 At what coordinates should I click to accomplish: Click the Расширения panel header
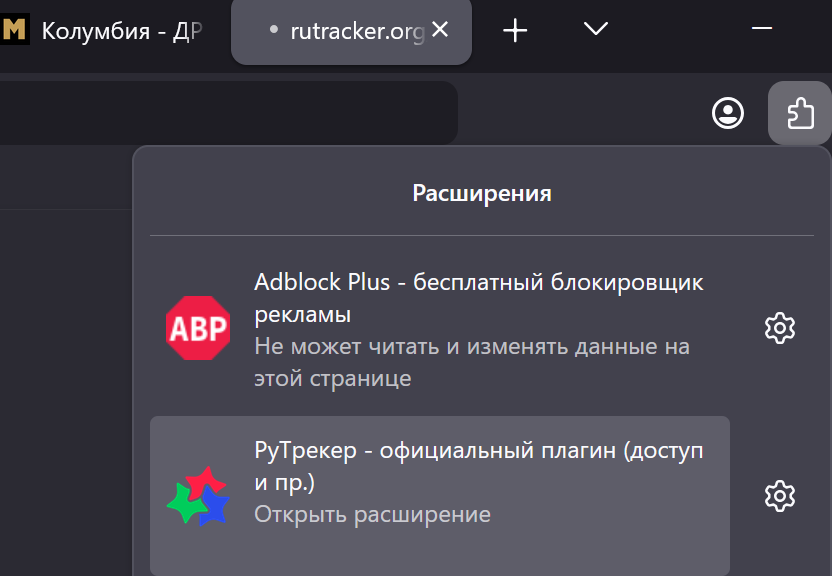pos(482,193)
